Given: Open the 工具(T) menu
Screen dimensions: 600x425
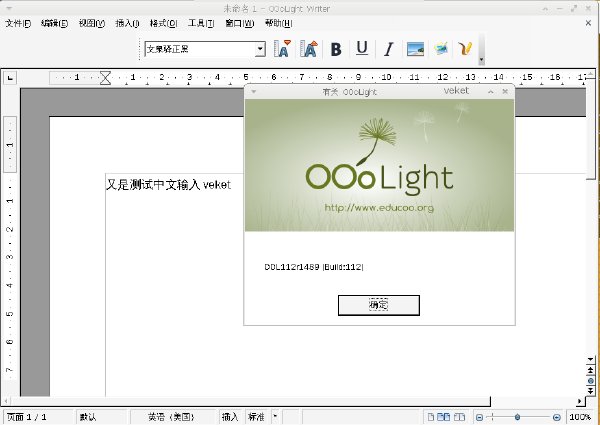Looking at the screenshot, I should [x=201, y=23].
